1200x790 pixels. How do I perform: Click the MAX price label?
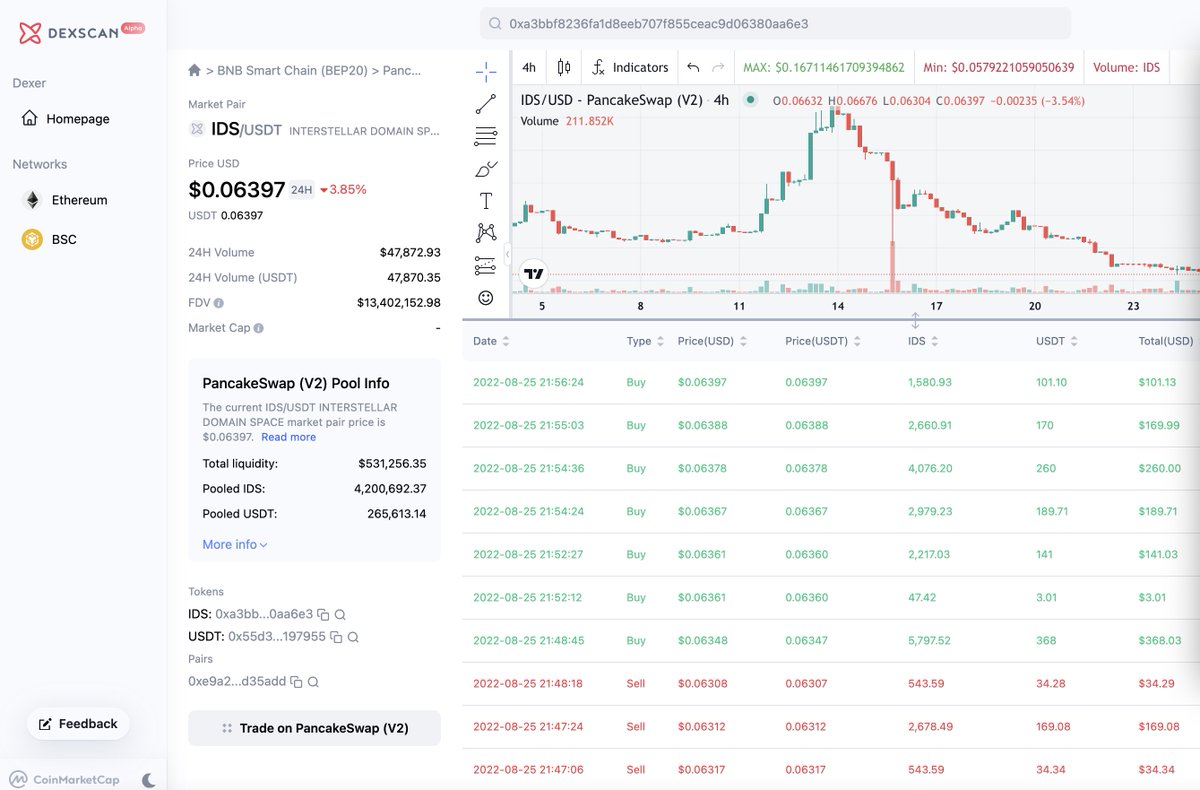824,68
